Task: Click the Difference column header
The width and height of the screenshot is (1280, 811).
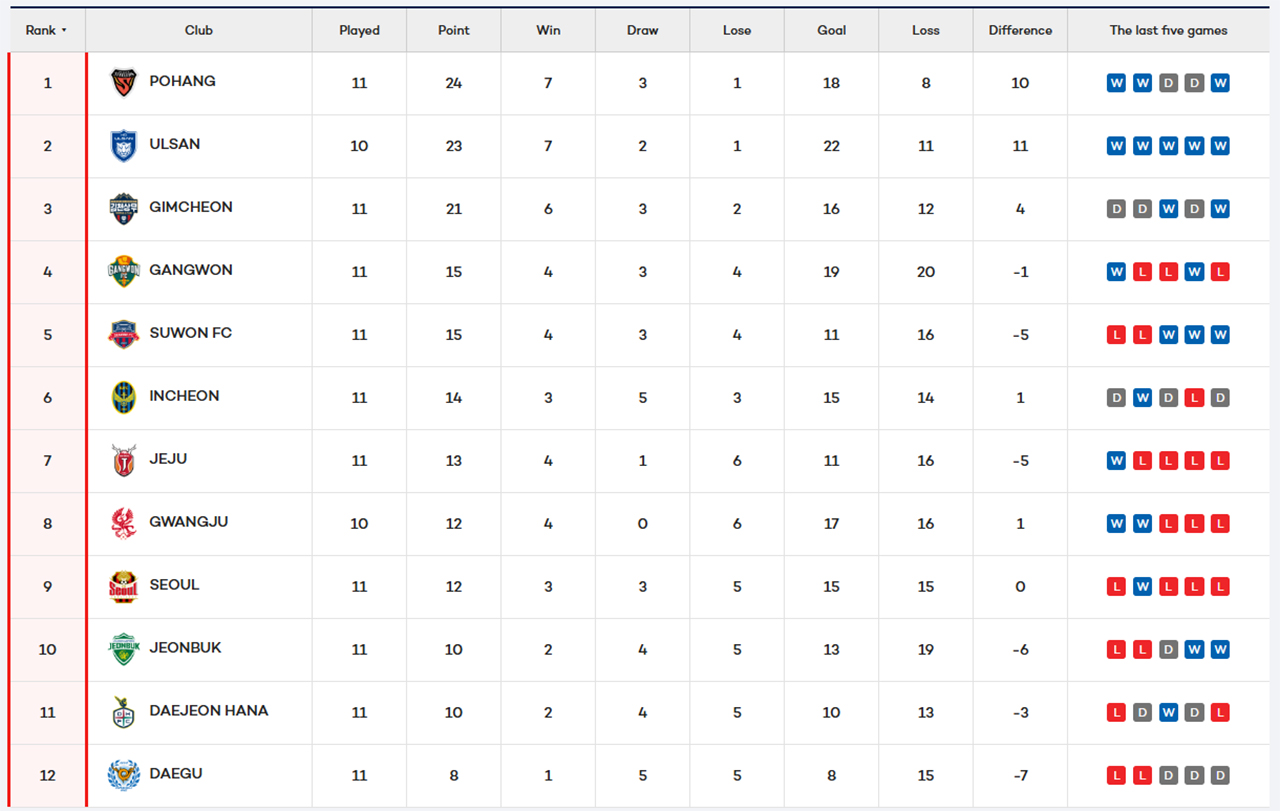Action: (1020, 30)
